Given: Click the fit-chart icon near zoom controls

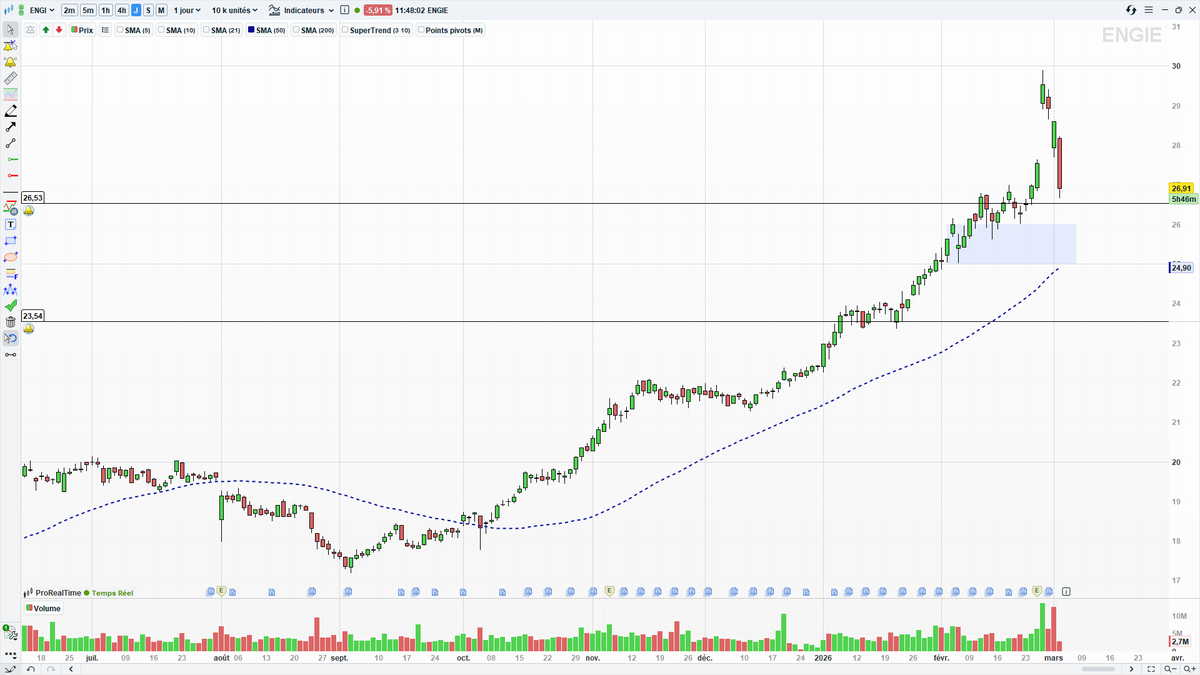Looking at the screenshot, I should pyautogui.click(x=1151, y=669).
